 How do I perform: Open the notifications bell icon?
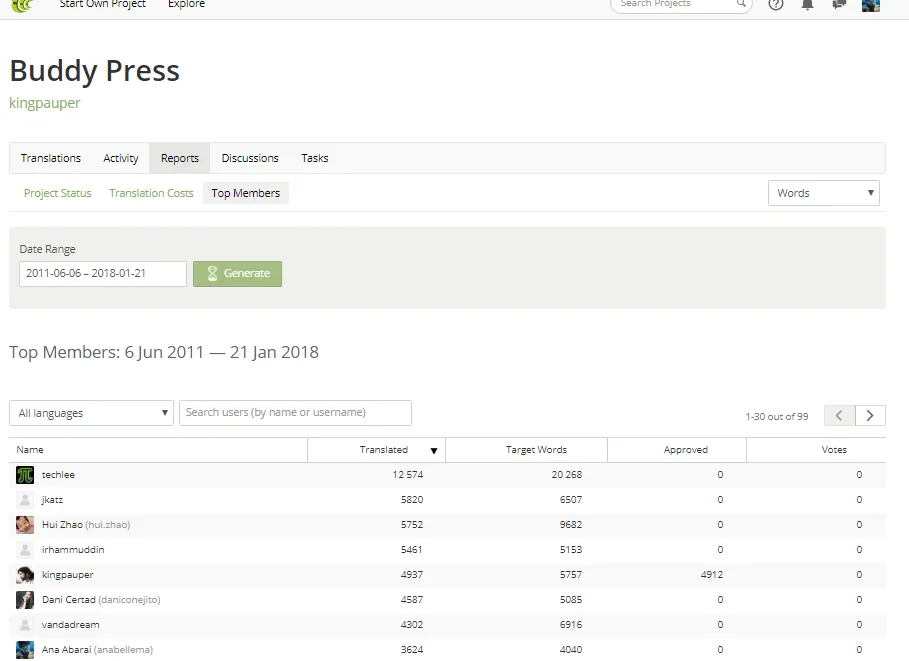click(807, 4)
